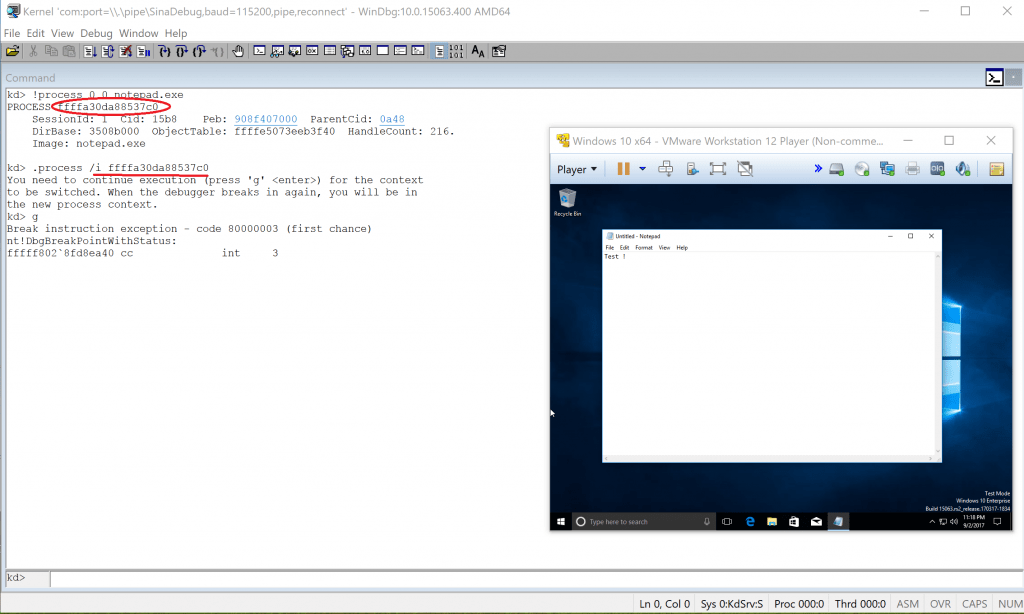Click the Cut scissors icon in WinDbg toolbar

tap(33, 51)
